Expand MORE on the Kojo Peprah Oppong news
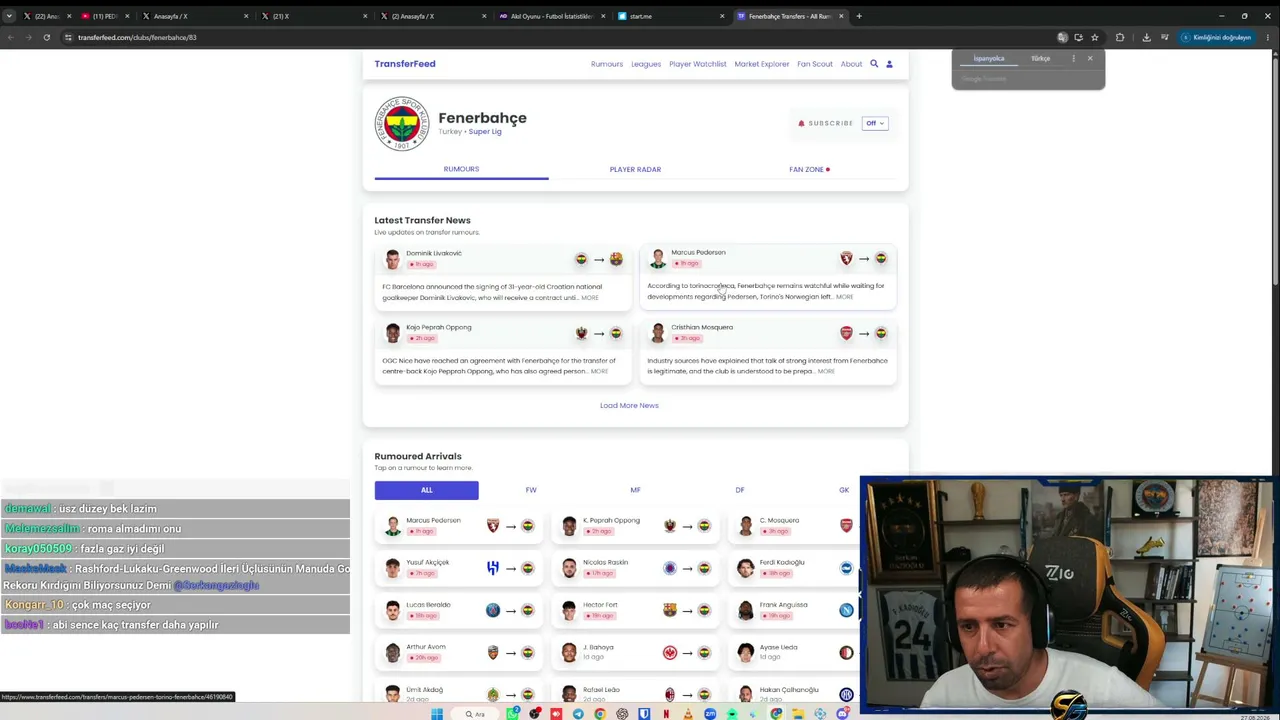 (x=599, y=372)
